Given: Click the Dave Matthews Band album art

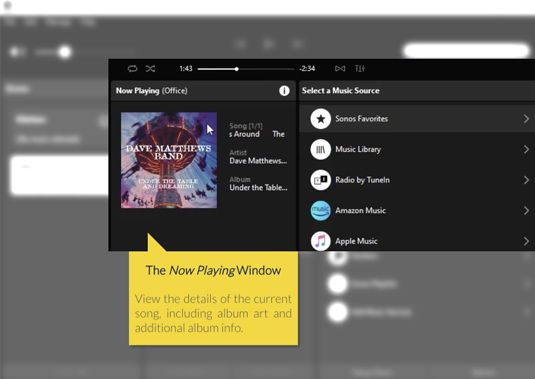Looking at the screenshot, I should coord(169,160).
